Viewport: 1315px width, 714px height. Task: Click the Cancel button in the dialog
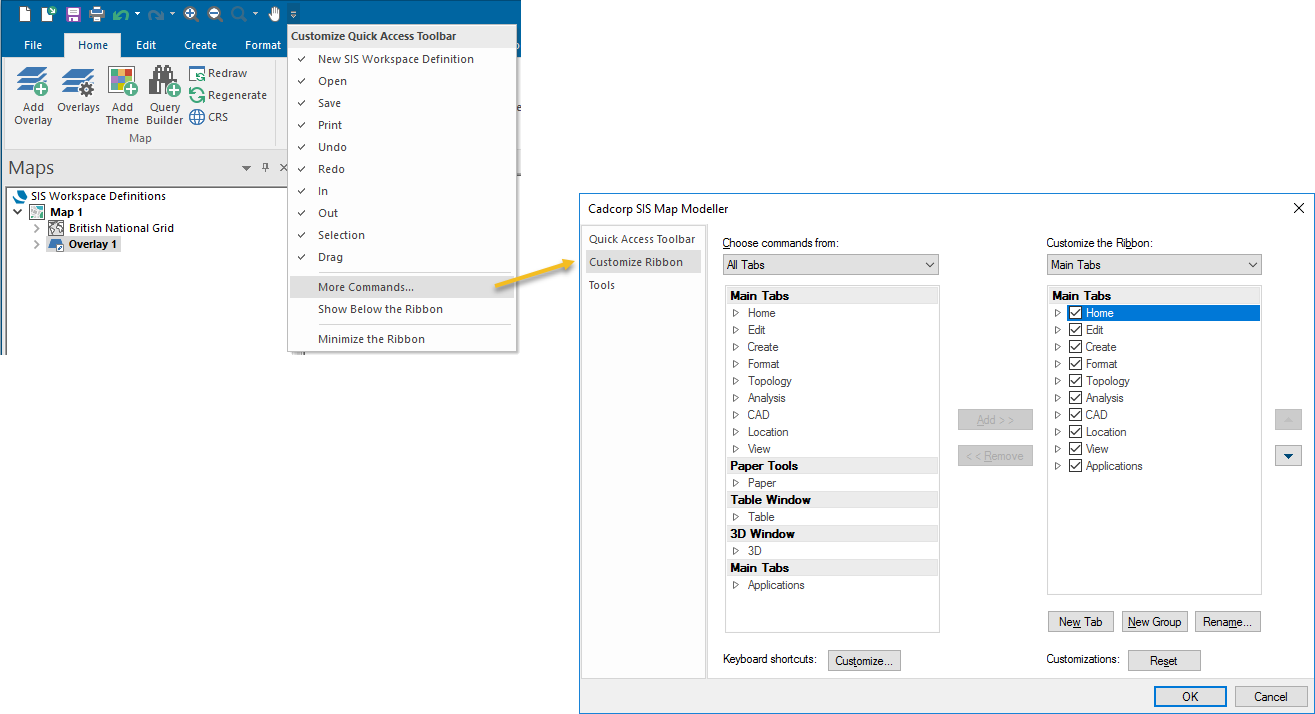(x=1271, y=697)
